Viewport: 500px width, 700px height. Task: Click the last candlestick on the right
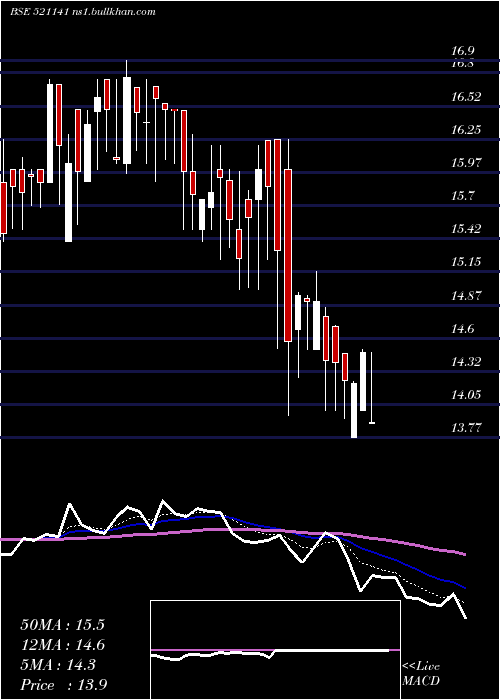tap(371, 388)
